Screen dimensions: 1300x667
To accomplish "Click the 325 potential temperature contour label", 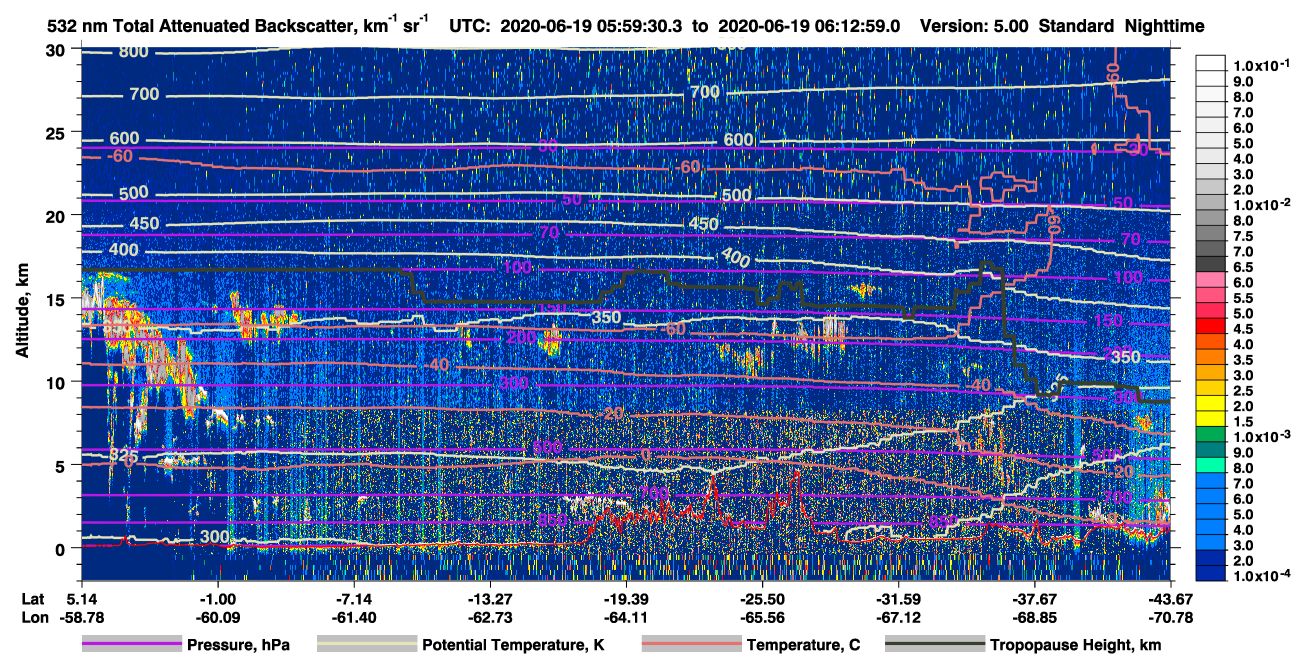I will point(123,456).
